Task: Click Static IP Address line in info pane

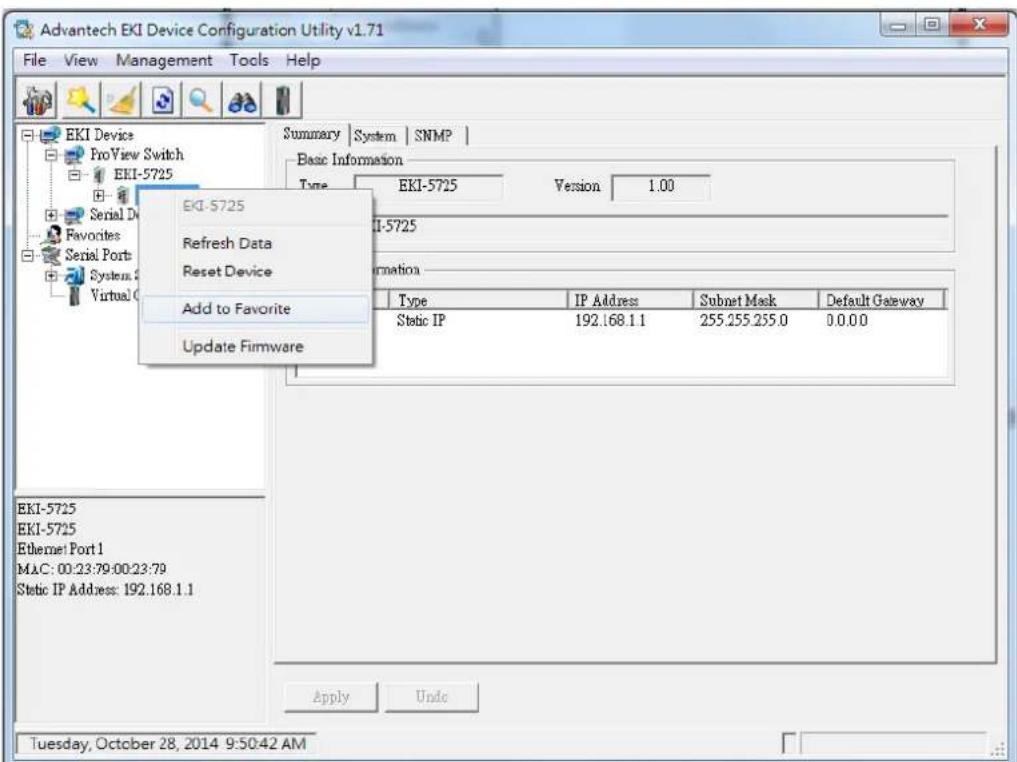Action: tap(105, 590)
